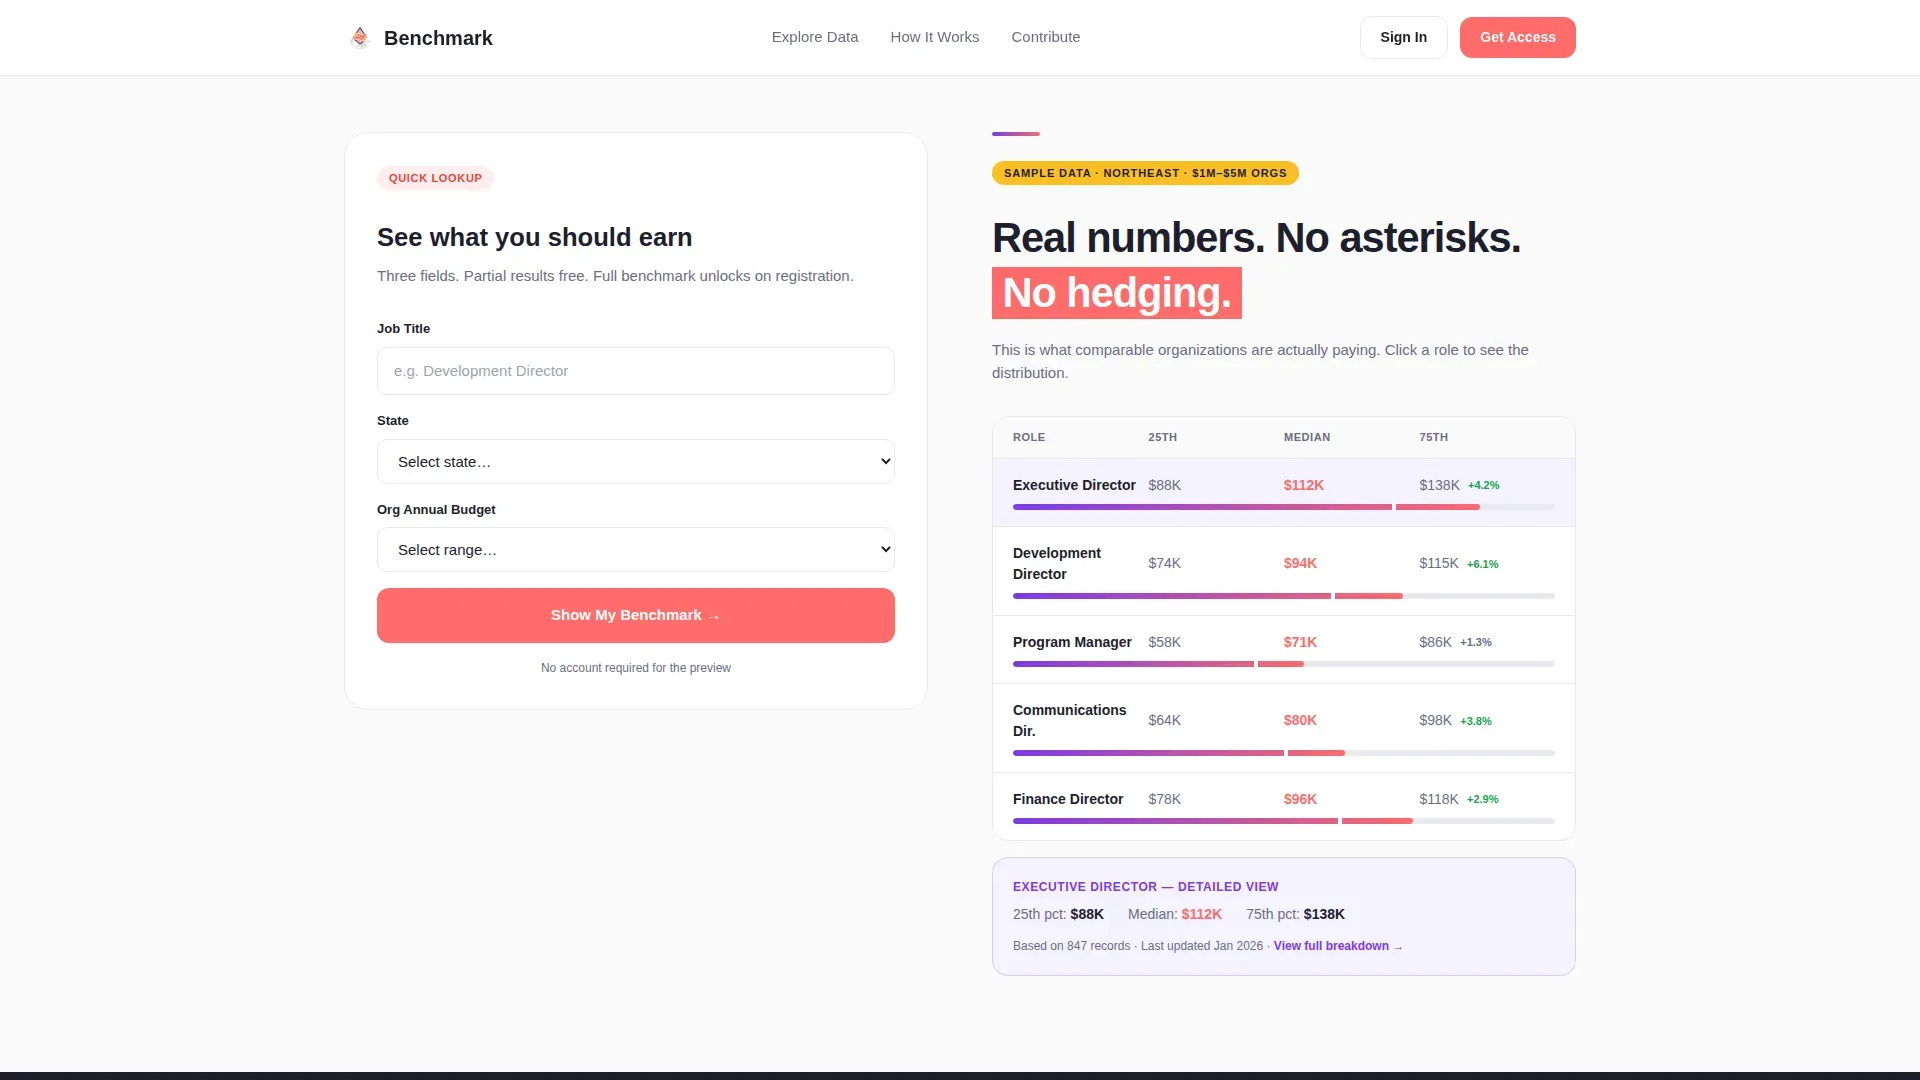Select the Finance Director role row

1284,806
